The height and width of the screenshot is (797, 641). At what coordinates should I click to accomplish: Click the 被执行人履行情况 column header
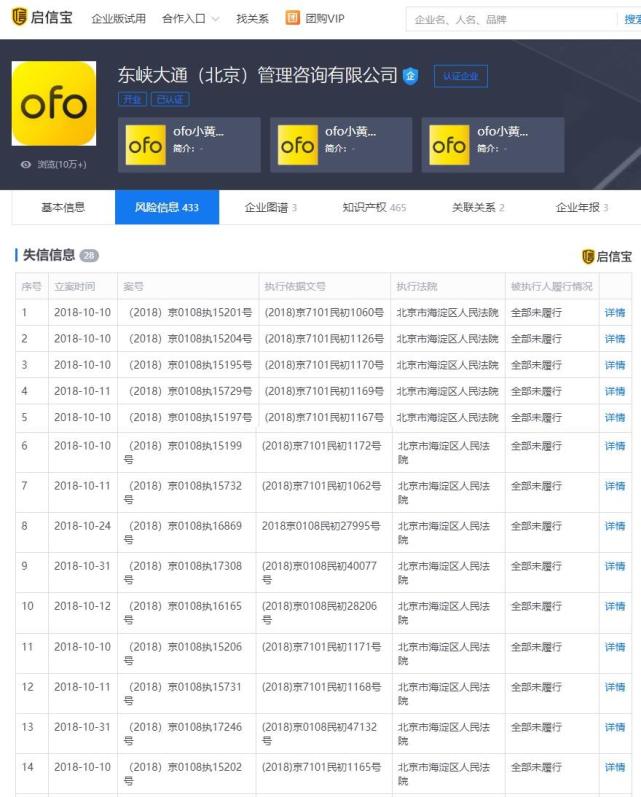[x=552, y=286]
